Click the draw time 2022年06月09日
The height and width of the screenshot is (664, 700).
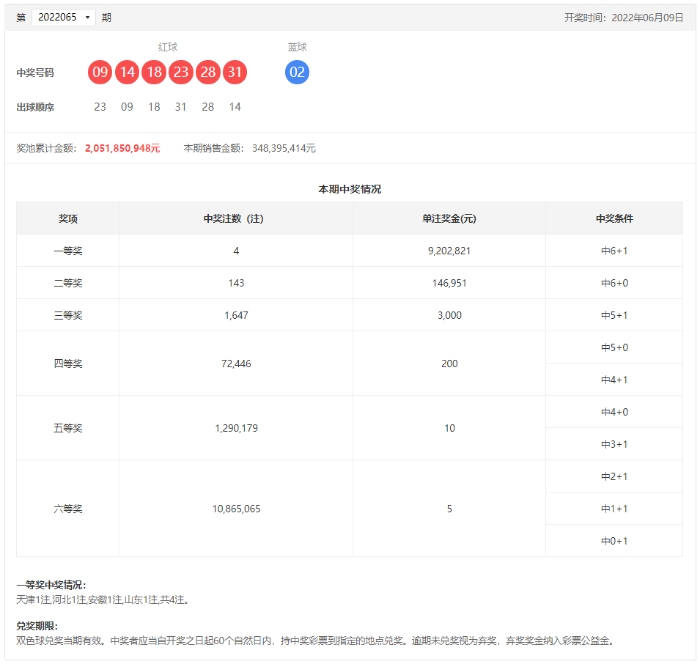click(647, 17)
